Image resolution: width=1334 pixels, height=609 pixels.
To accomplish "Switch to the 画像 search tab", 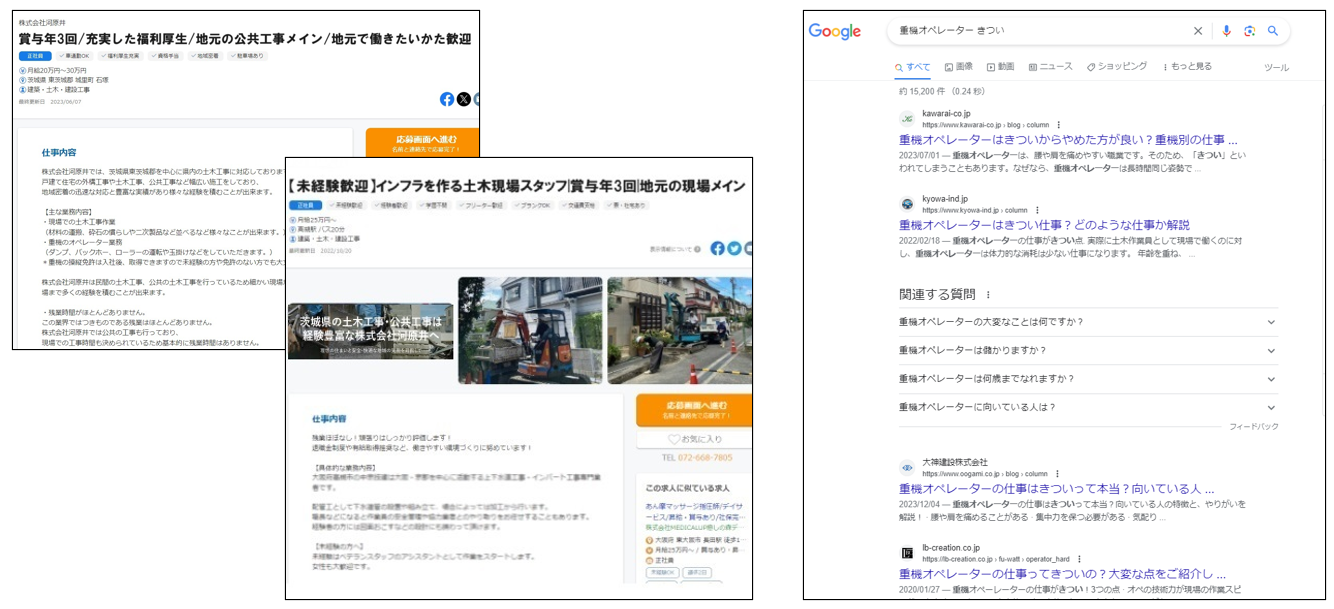I will coord(958,67).
